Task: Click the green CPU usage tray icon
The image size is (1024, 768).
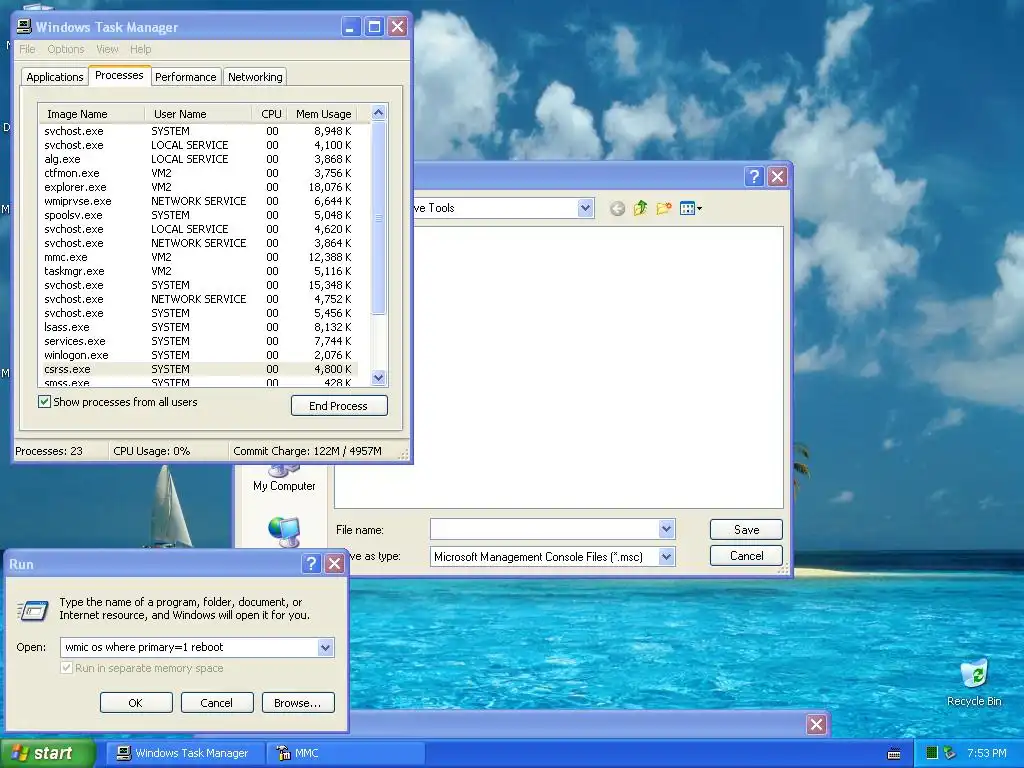Action: (933, 753)
